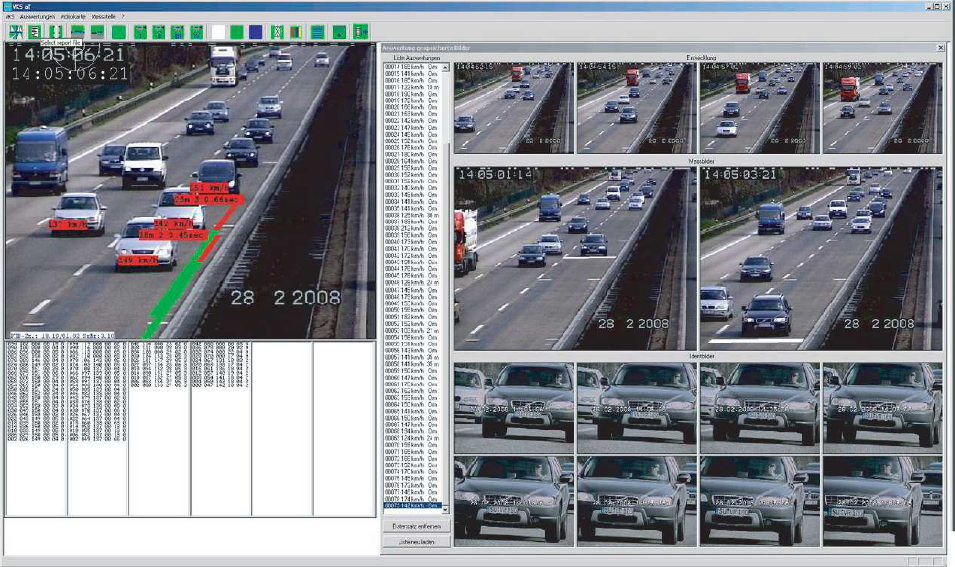Select the green color square after white
The width and height of the screenshot is (955, 567).
tap(237, 32)
